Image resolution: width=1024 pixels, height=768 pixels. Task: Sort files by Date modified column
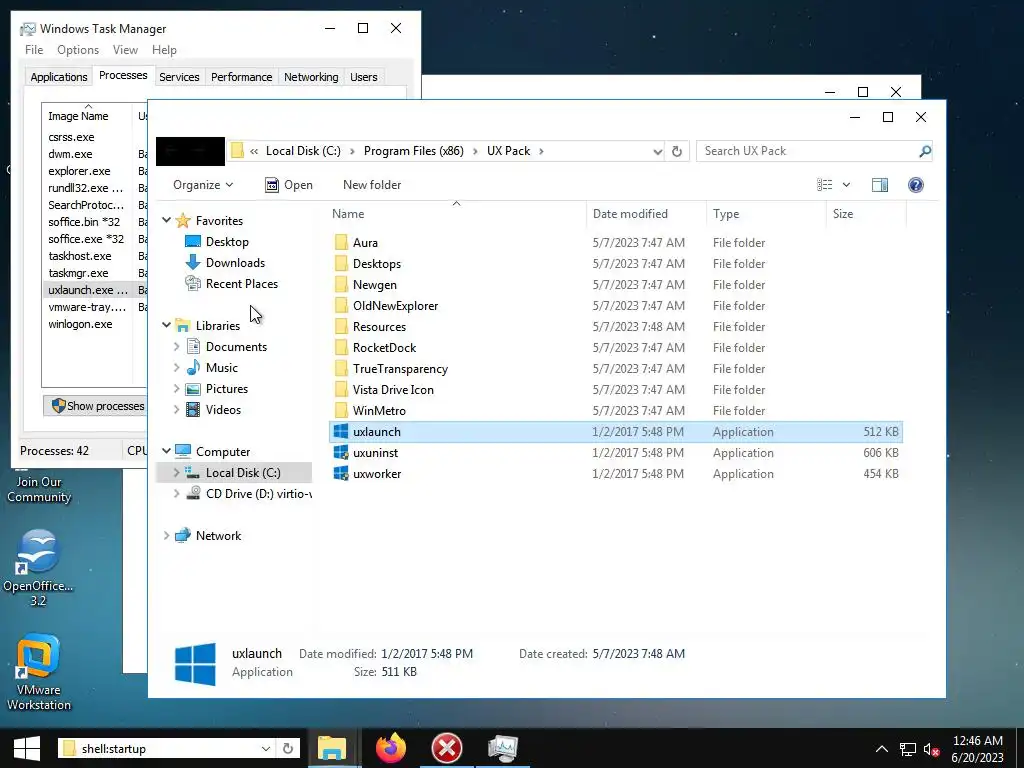[646, 214]
